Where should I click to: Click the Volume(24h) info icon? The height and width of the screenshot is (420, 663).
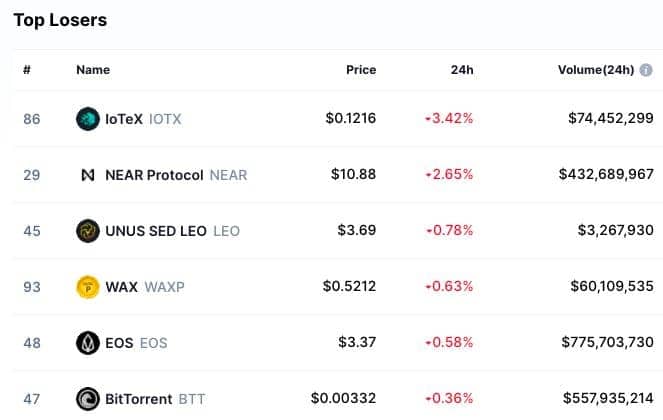point(646,70)
